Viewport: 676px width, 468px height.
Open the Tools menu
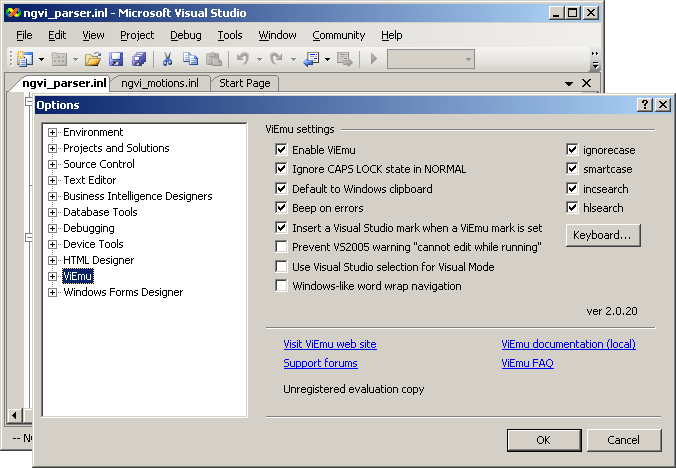pos(230,35)
